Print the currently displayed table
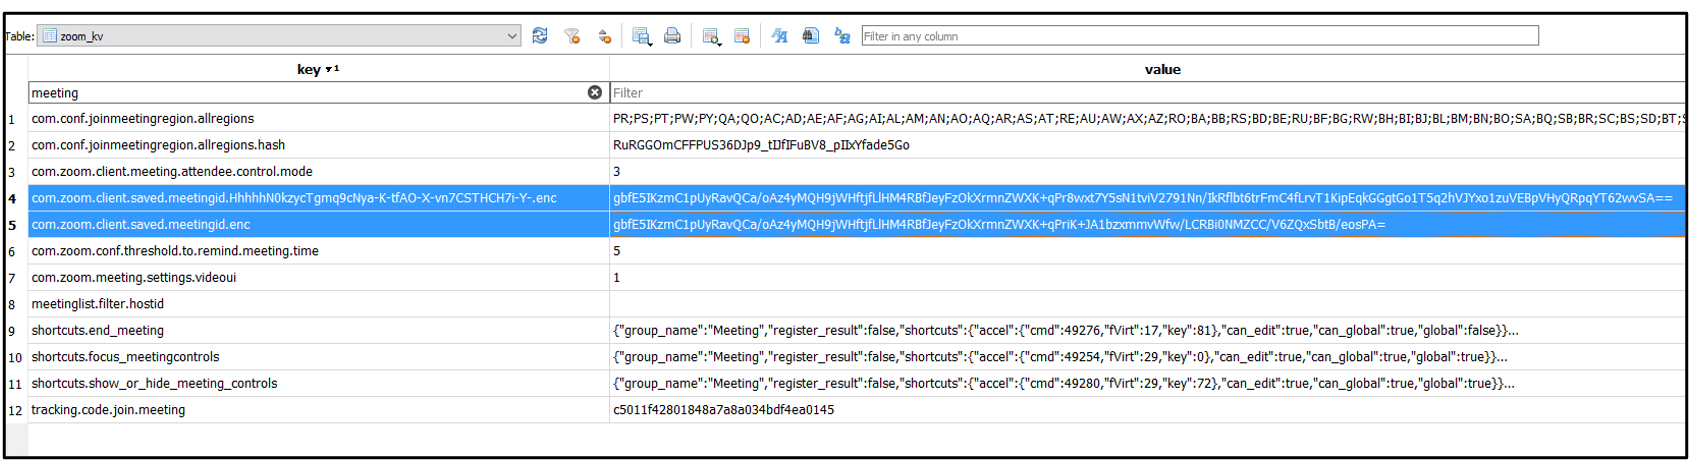Image resolution: width=1699 pixels, height=467 pixels. [672, 36]
